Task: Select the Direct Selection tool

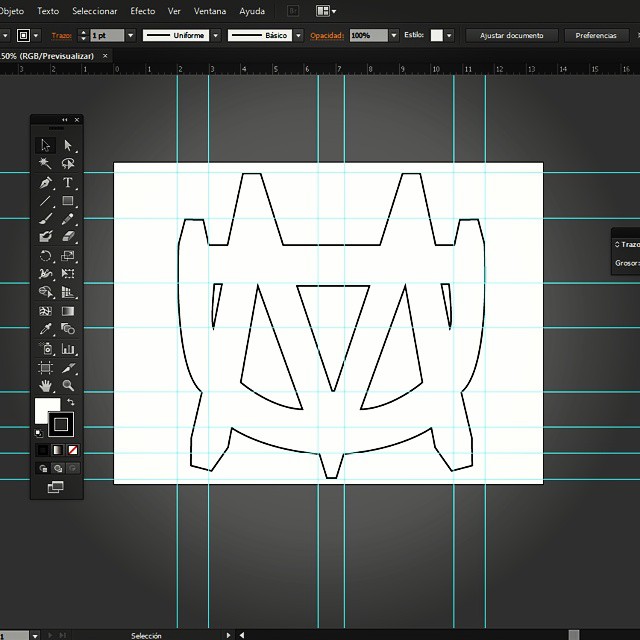Action: [68, 145]
